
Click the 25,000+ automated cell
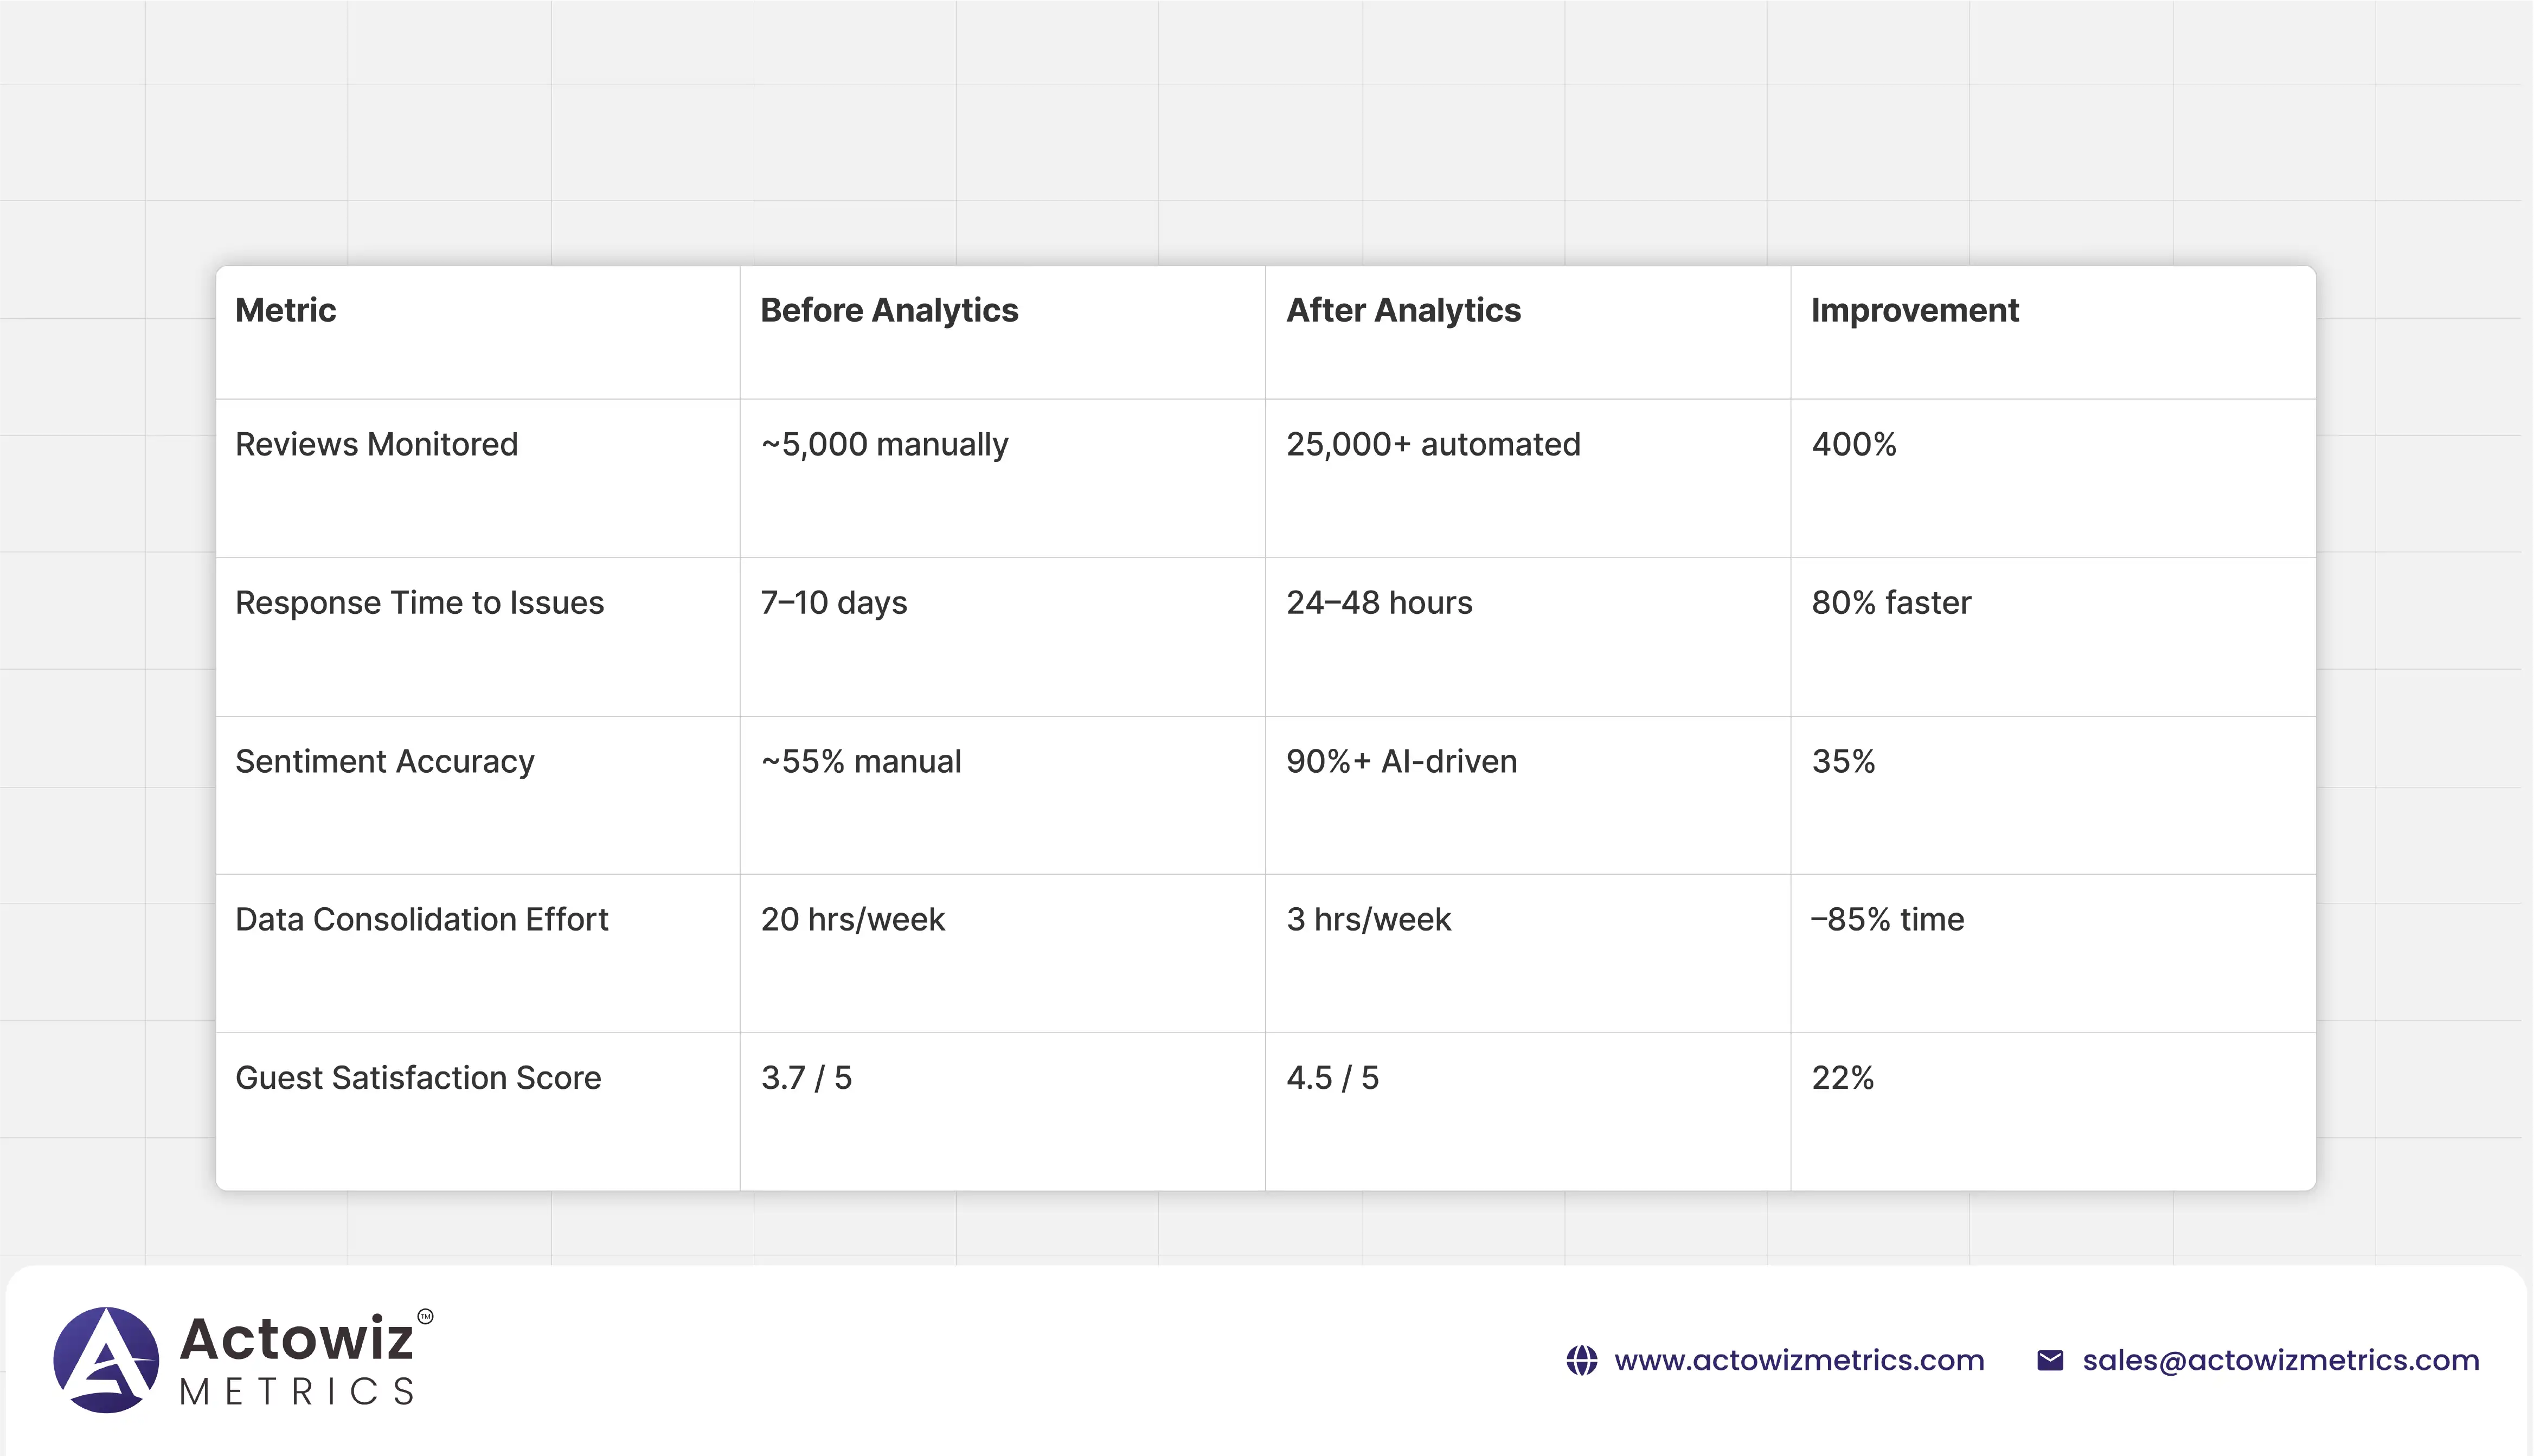pos(1433,444)
